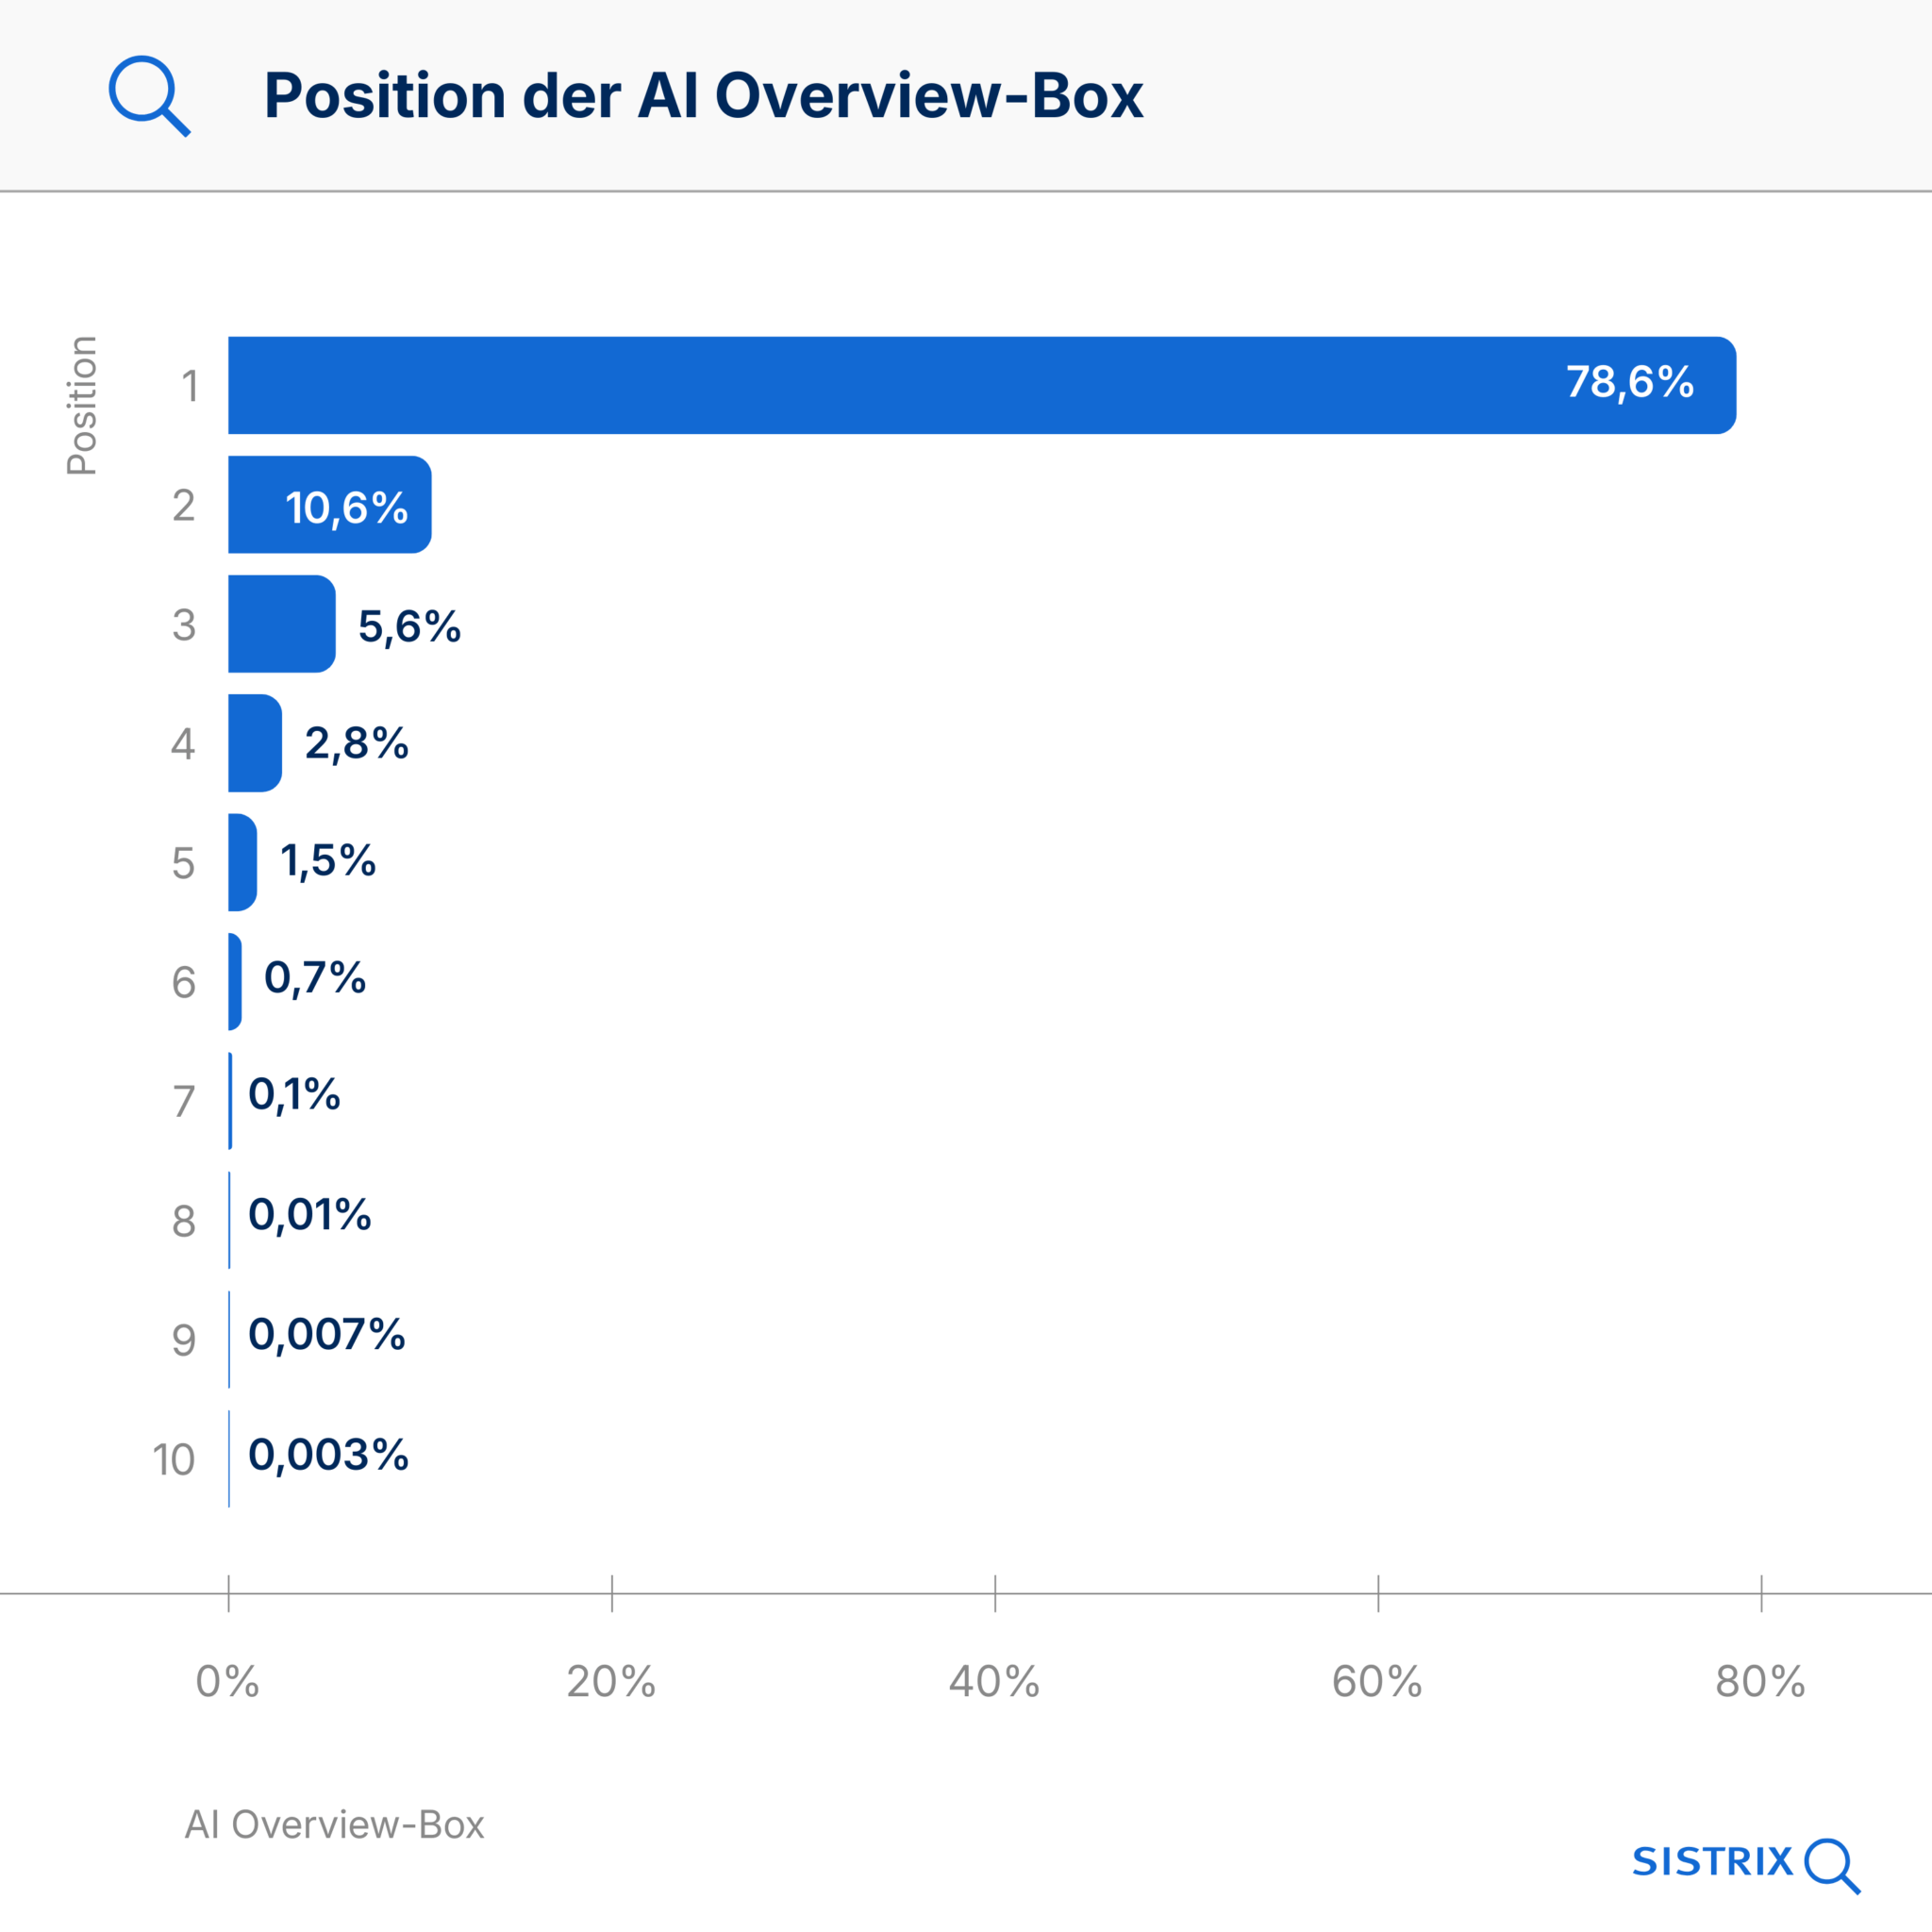Image resolution: width=1932 pixels, height=1932 pixels.
Task: Click the 0,003% value label
Action: point(328,1454)
